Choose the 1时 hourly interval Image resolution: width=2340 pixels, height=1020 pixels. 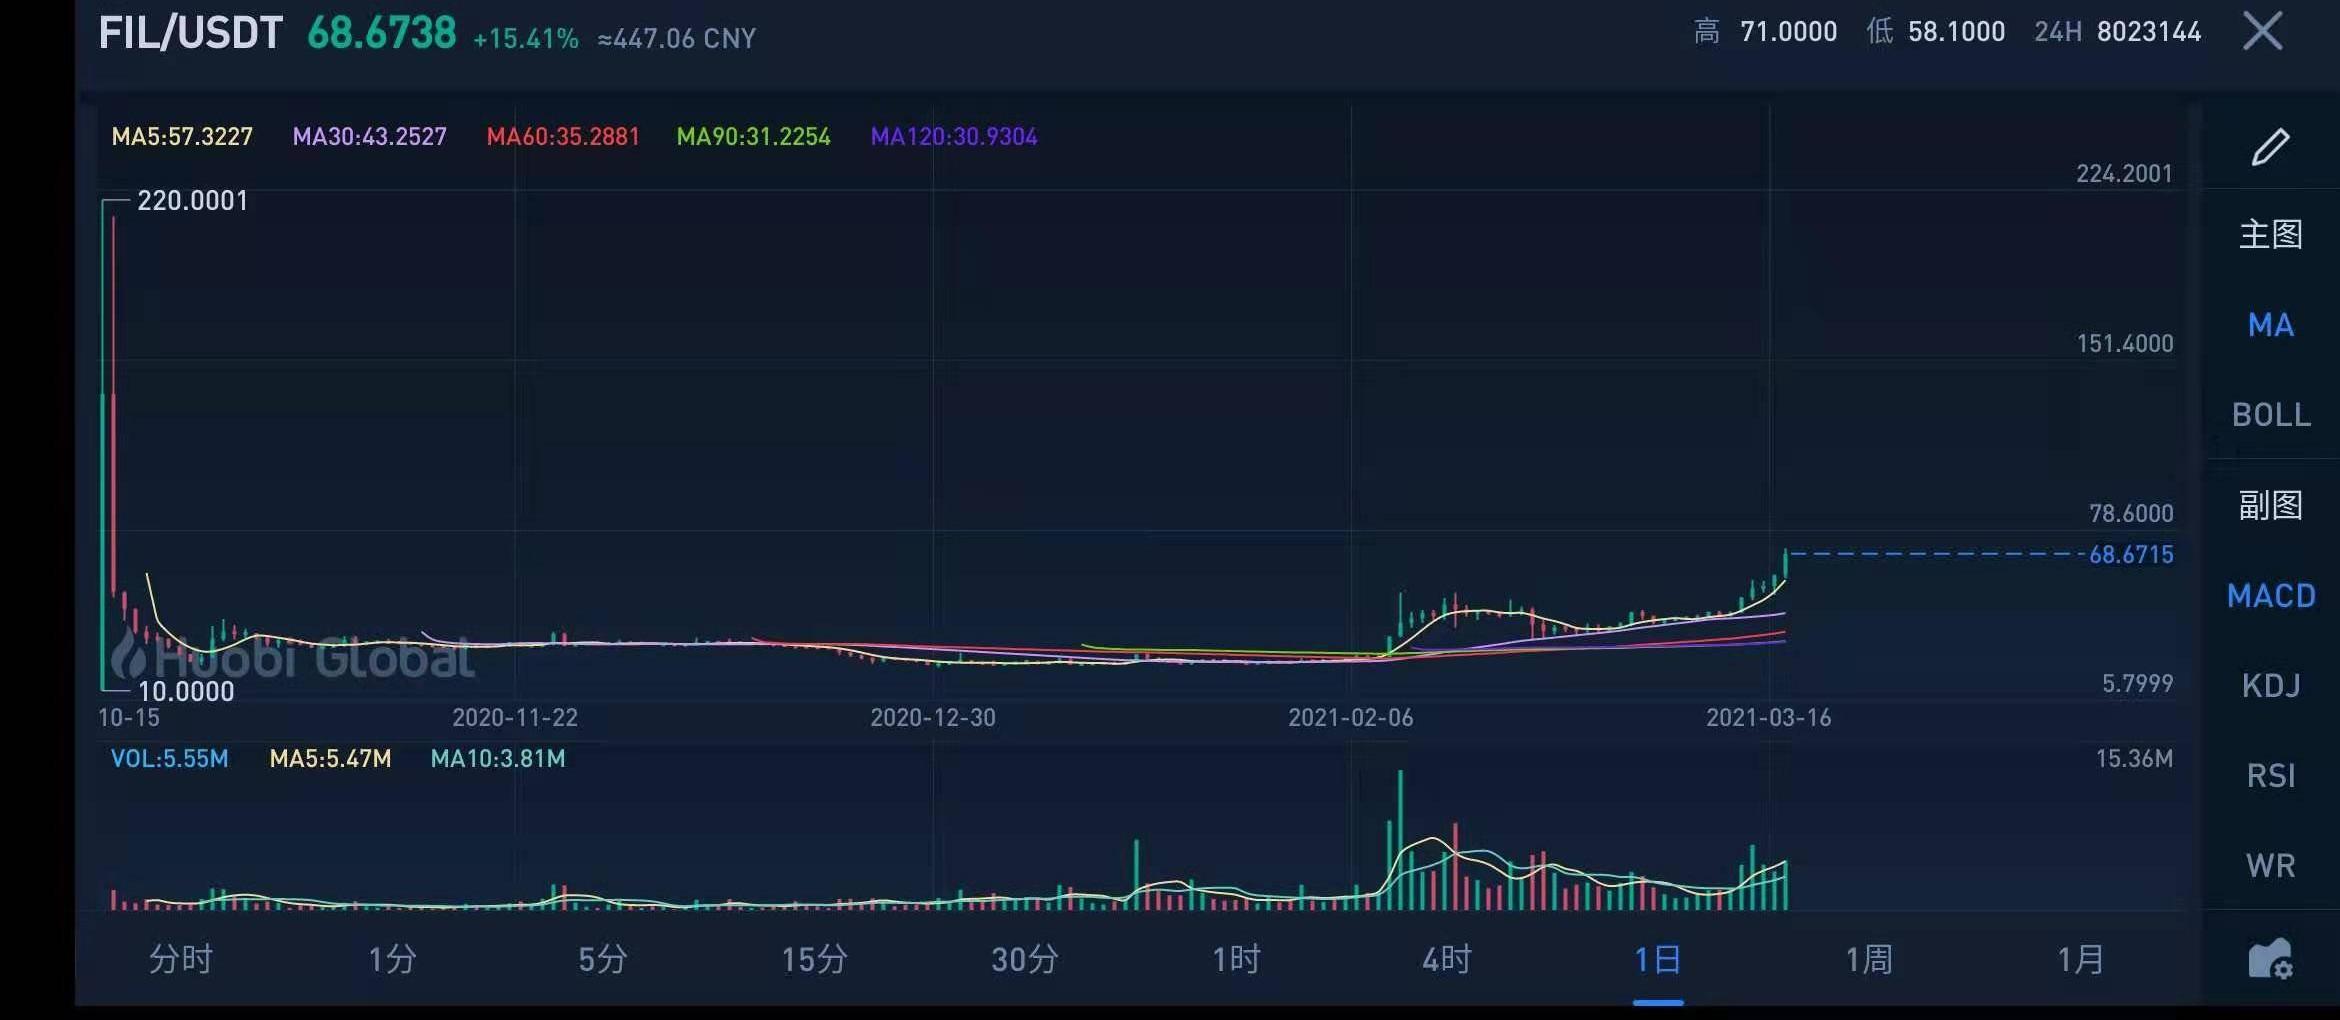click(1236, 960)
